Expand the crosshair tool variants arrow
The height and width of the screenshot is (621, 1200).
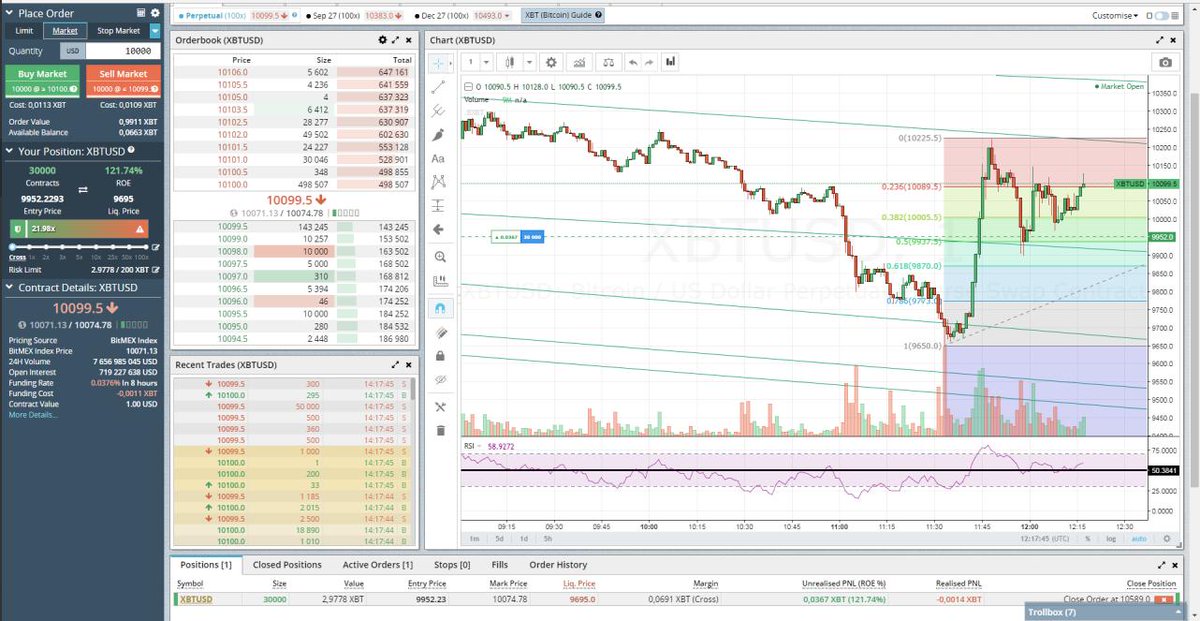click(451, 63)
